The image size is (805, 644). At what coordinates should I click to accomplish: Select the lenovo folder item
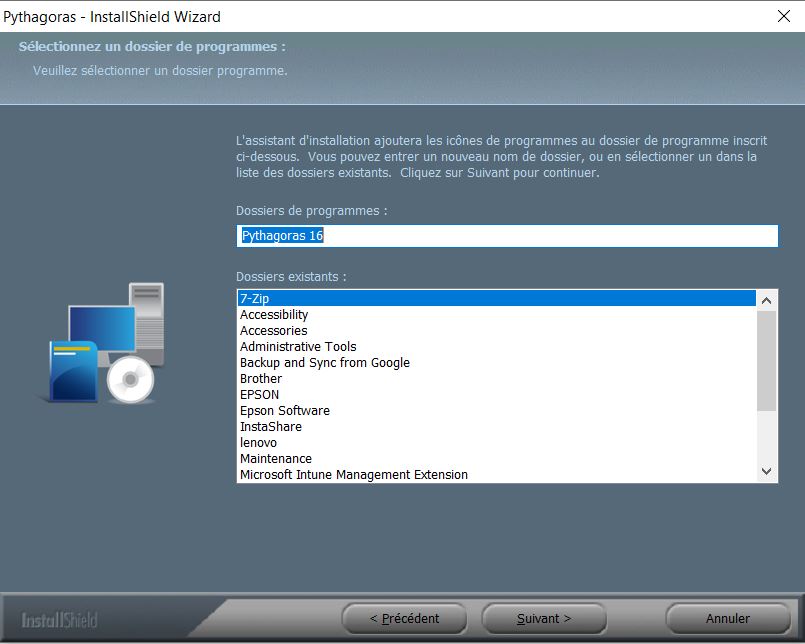pos(496,442)
